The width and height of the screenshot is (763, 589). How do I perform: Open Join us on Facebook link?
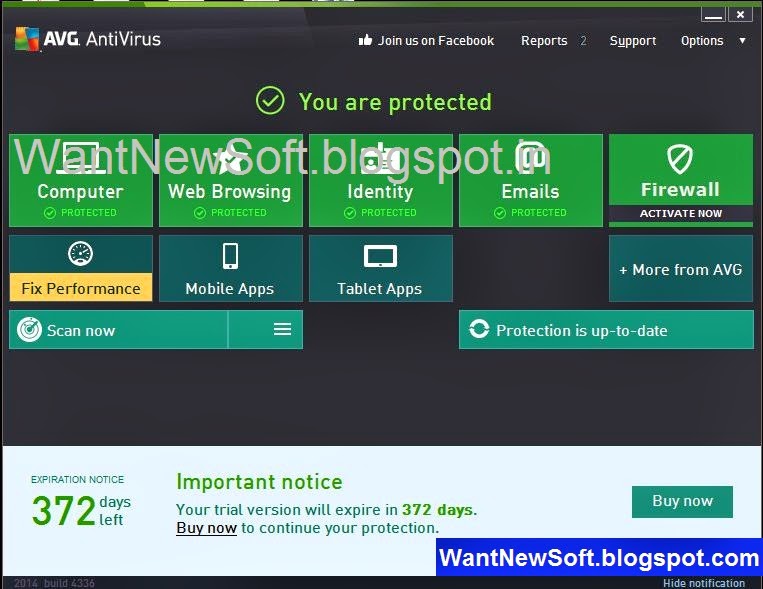tap(436, 40)
